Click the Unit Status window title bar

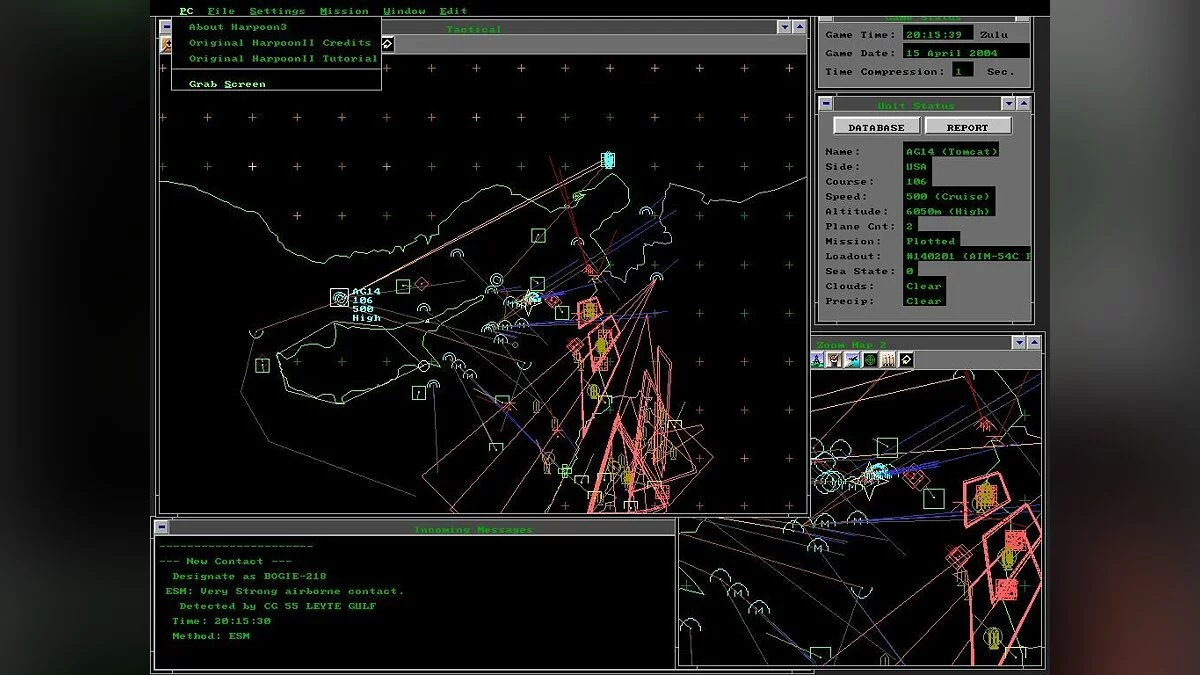[x=916, y=105]
